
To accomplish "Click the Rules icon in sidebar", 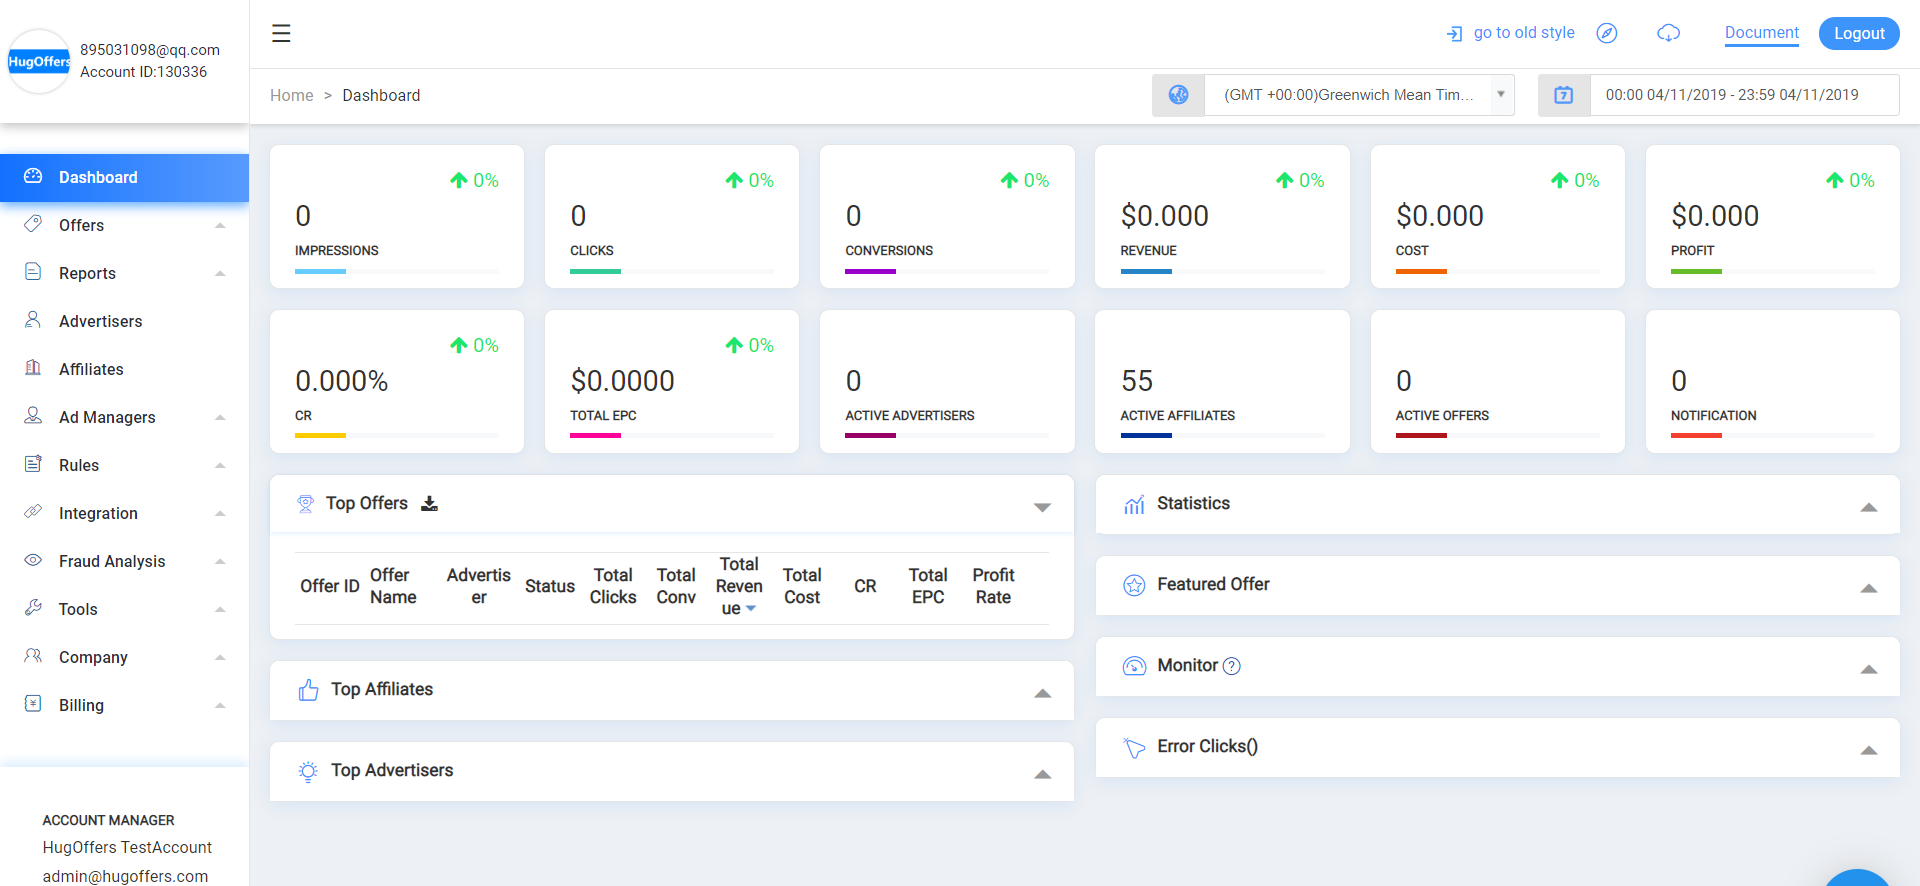I will point(33,464).
